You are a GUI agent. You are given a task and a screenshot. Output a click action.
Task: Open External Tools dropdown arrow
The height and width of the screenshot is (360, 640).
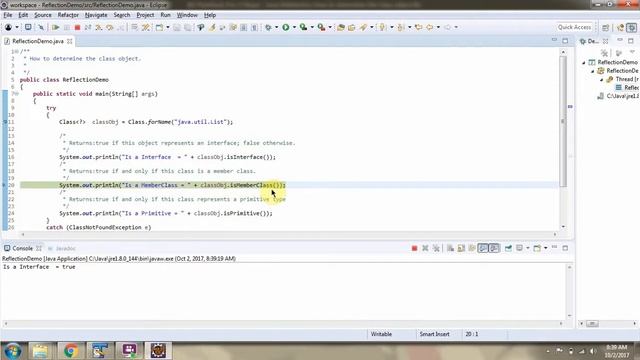pos(330,27)
